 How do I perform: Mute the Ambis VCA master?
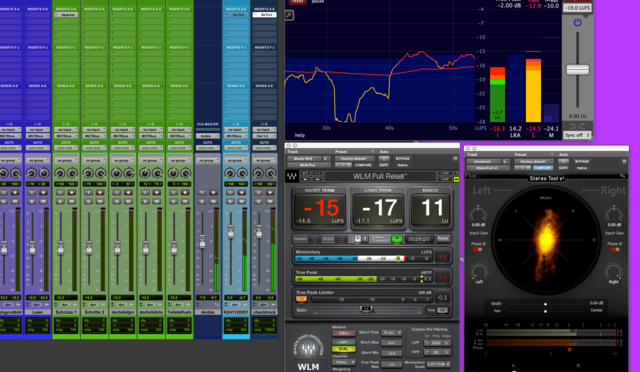point(213,201)
